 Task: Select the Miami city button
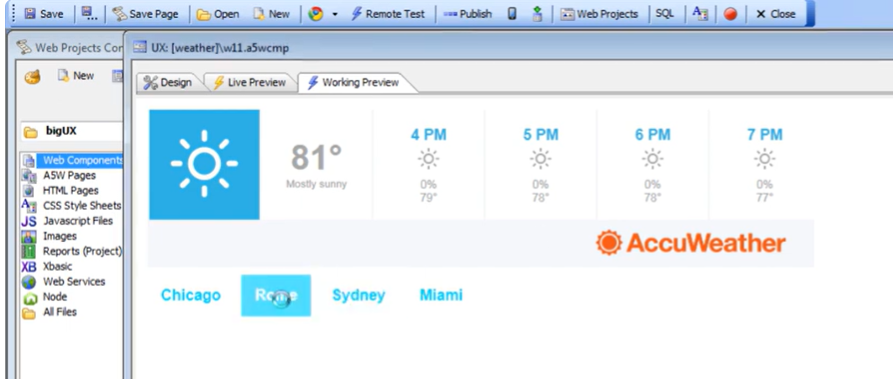(x=441, y=295)
